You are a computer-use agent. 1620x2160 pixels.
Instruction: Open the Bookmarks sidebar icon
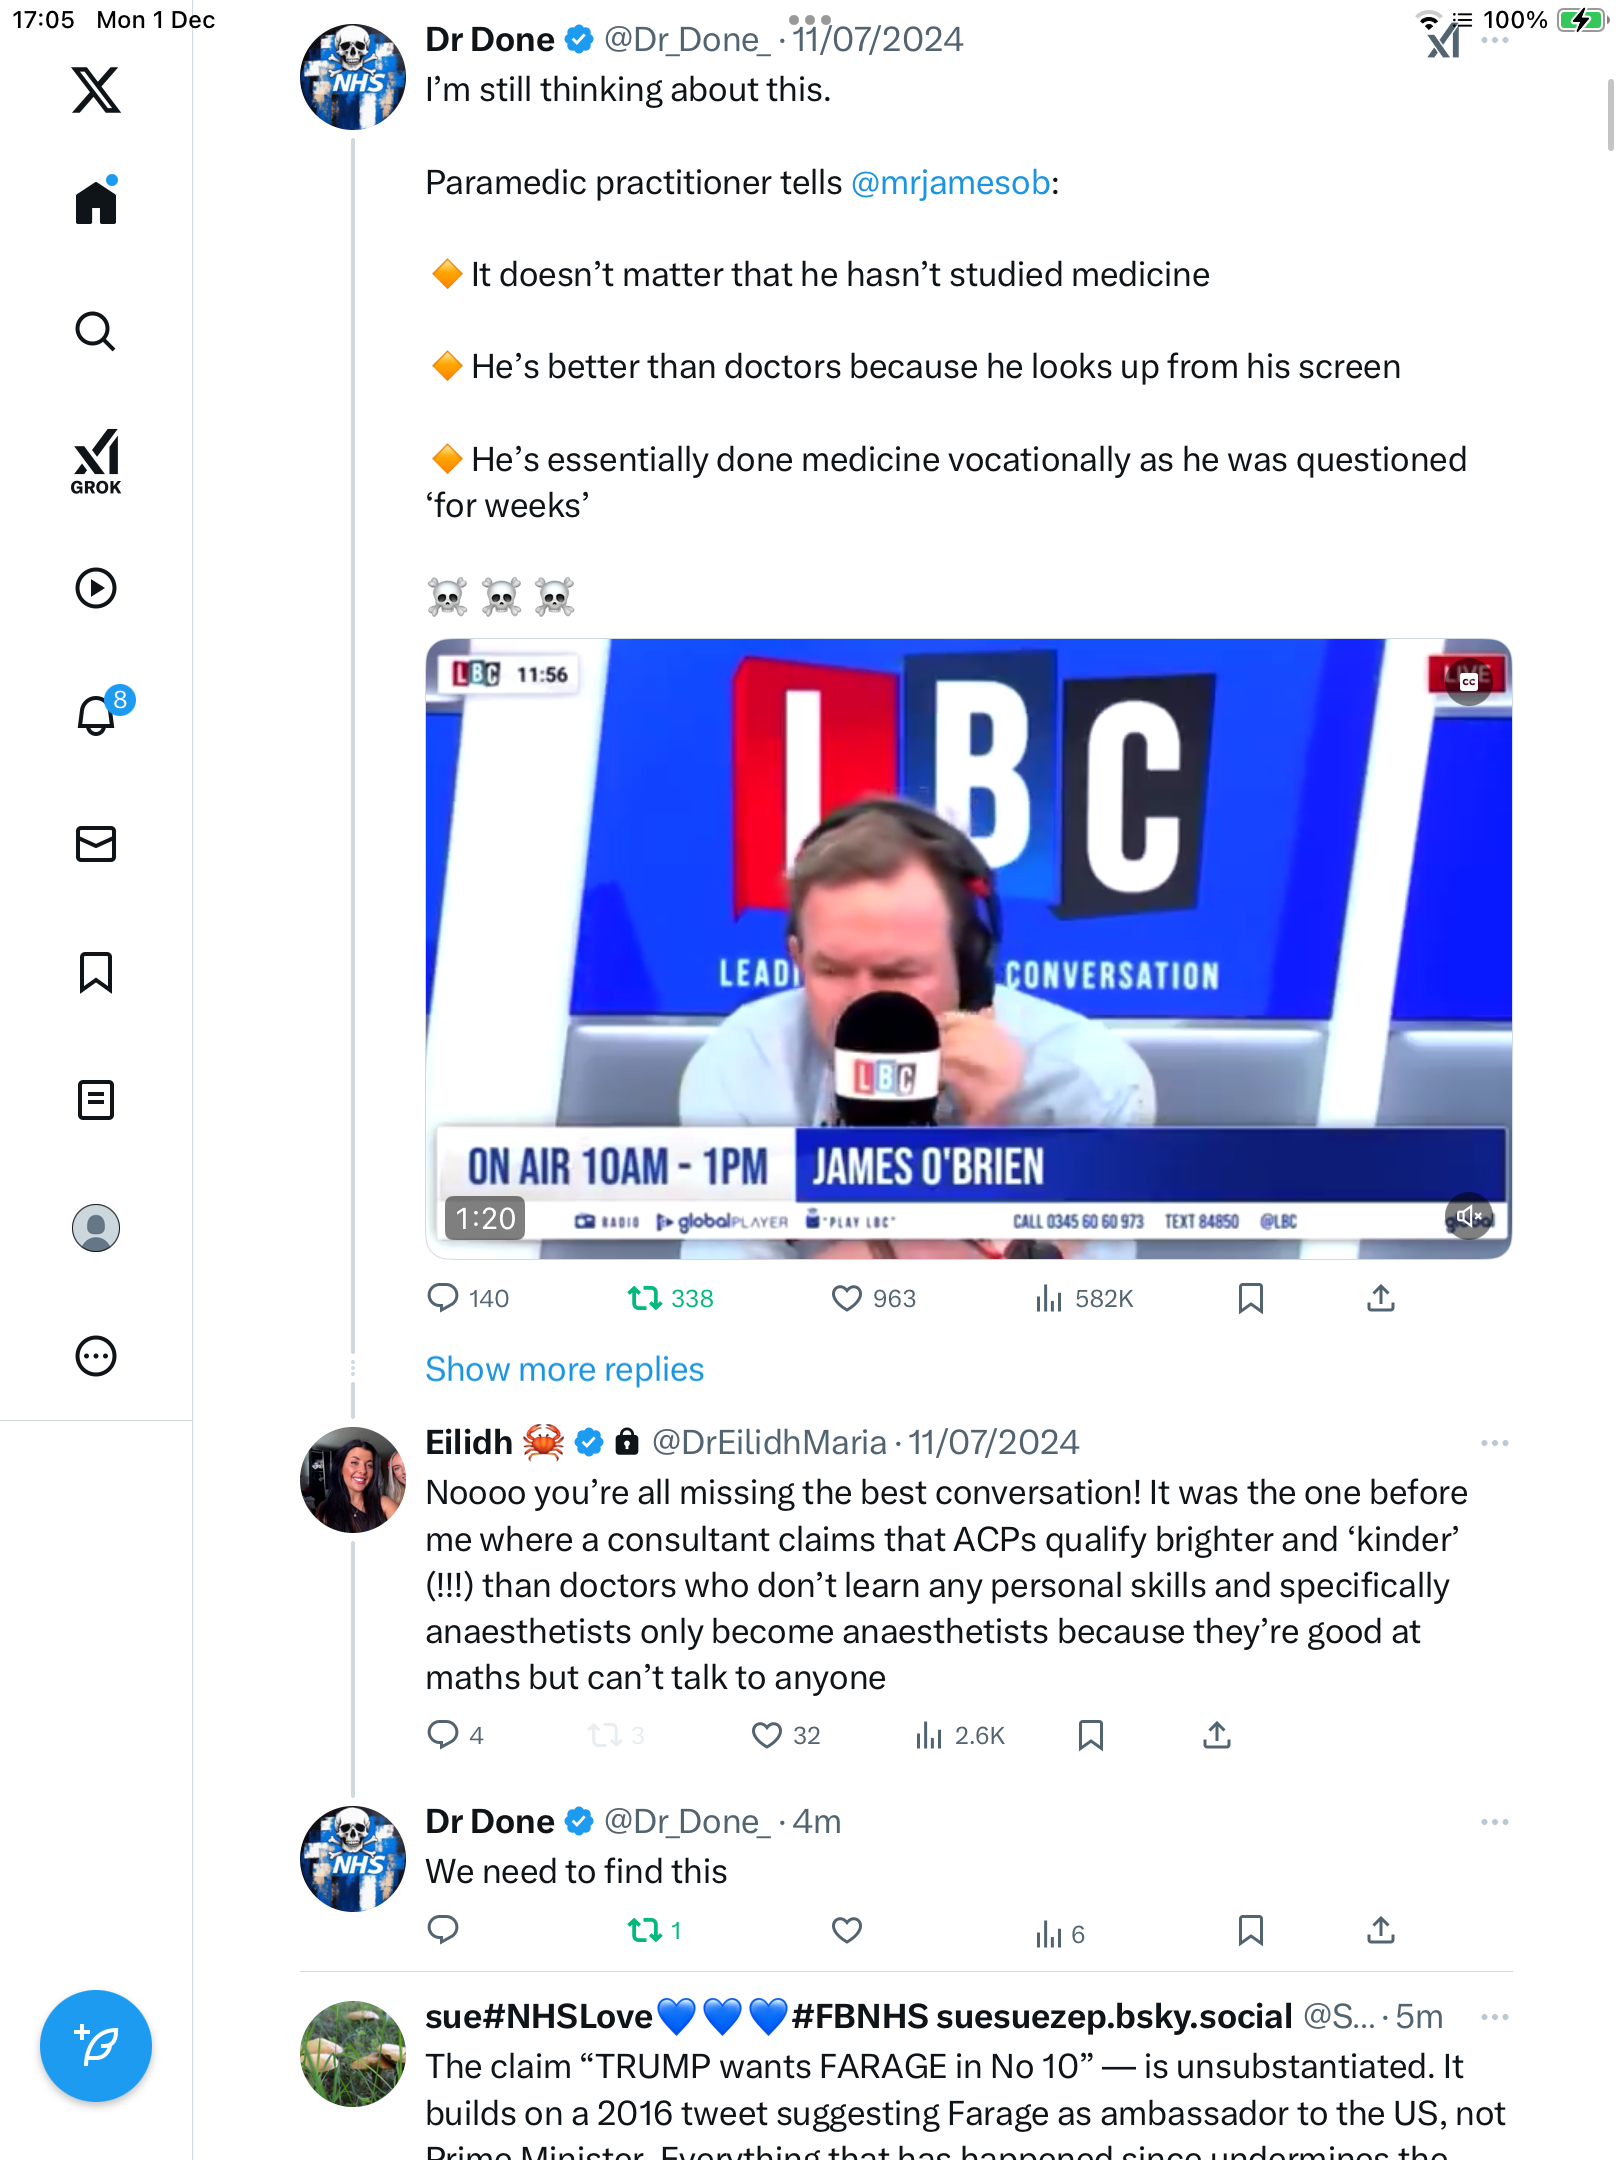tap(96, 972)
